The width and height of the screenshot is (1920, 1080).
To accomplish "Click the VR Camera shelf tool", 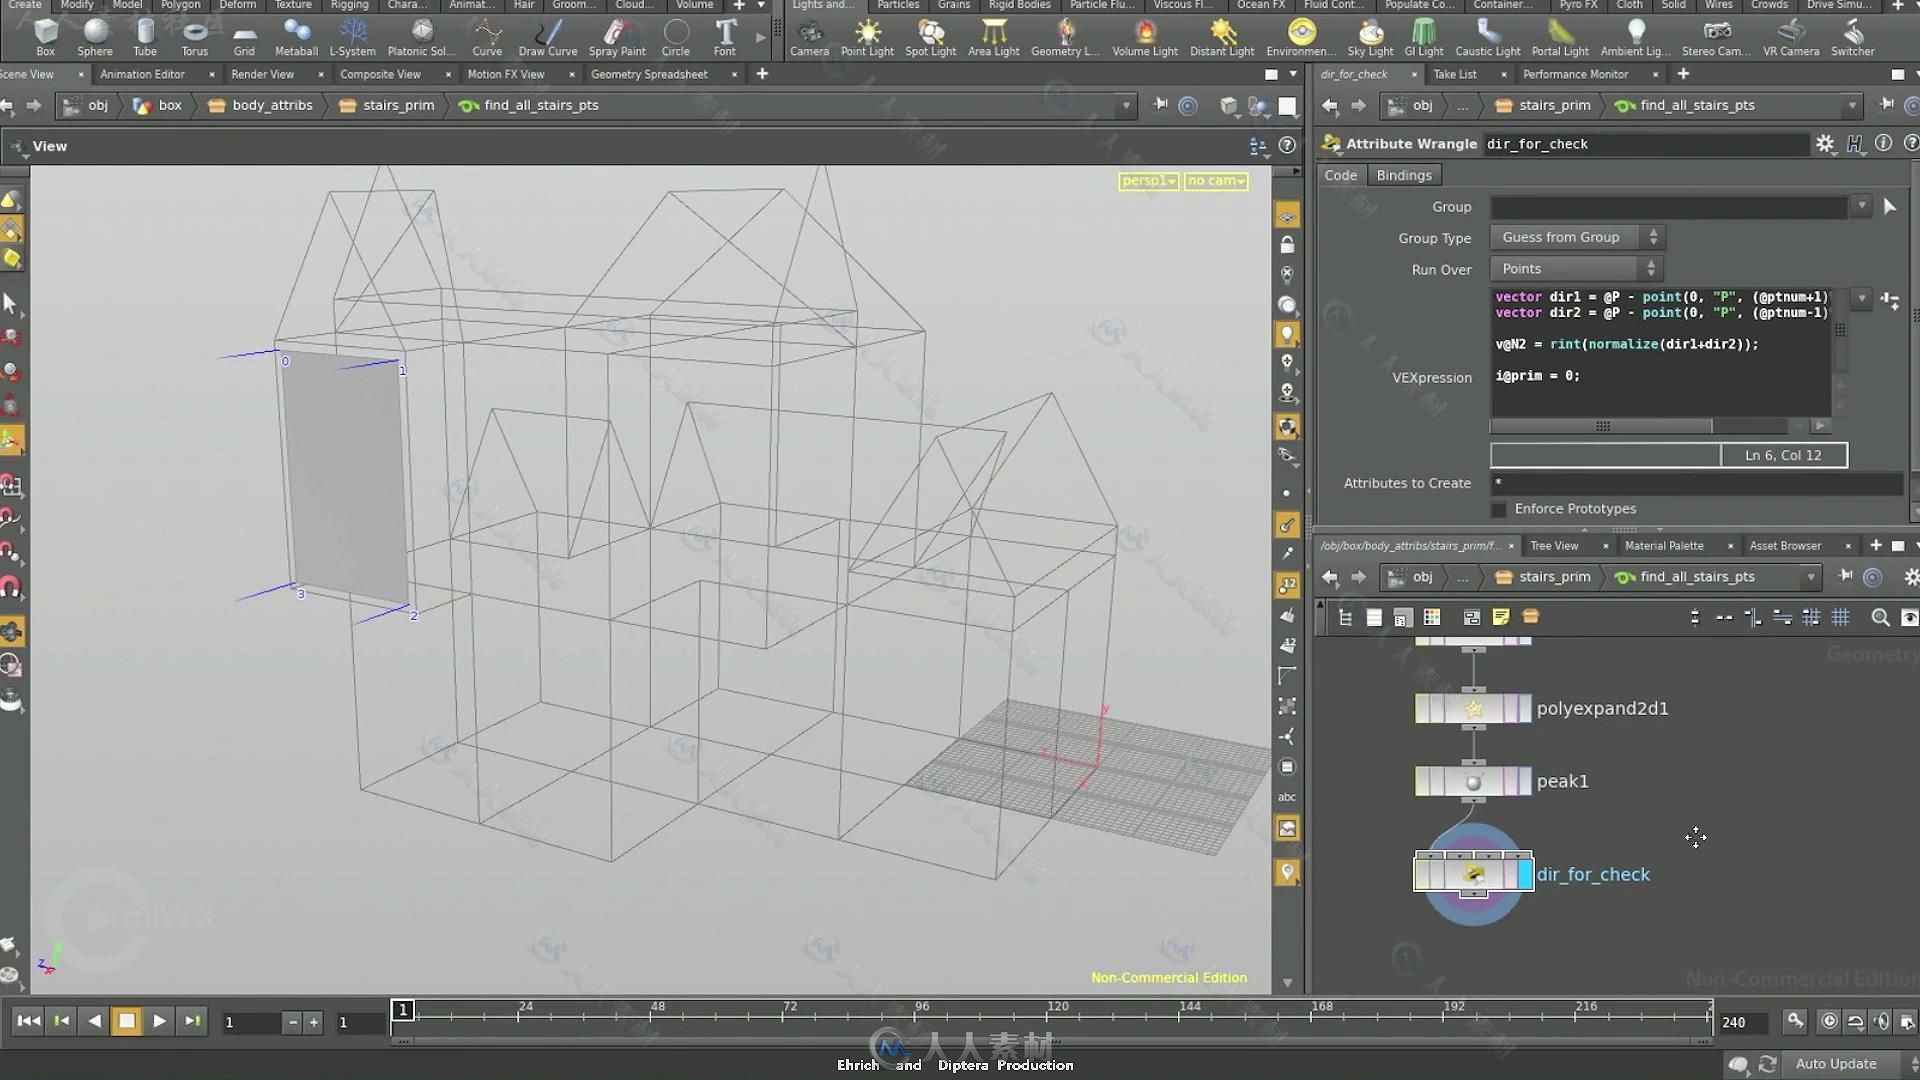I will coord(1791,37).
